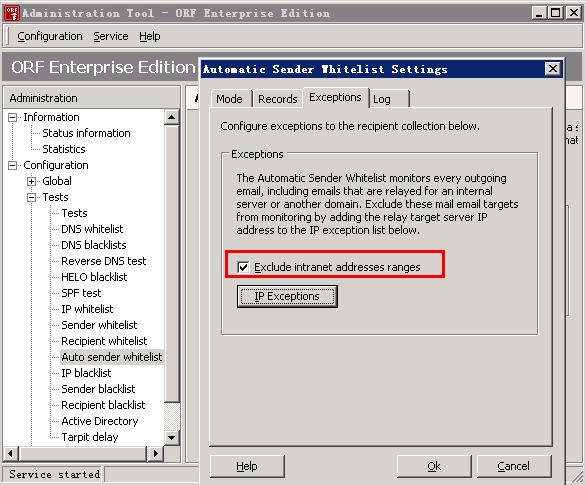Open DNS blacklists settings

coord(94,245)
